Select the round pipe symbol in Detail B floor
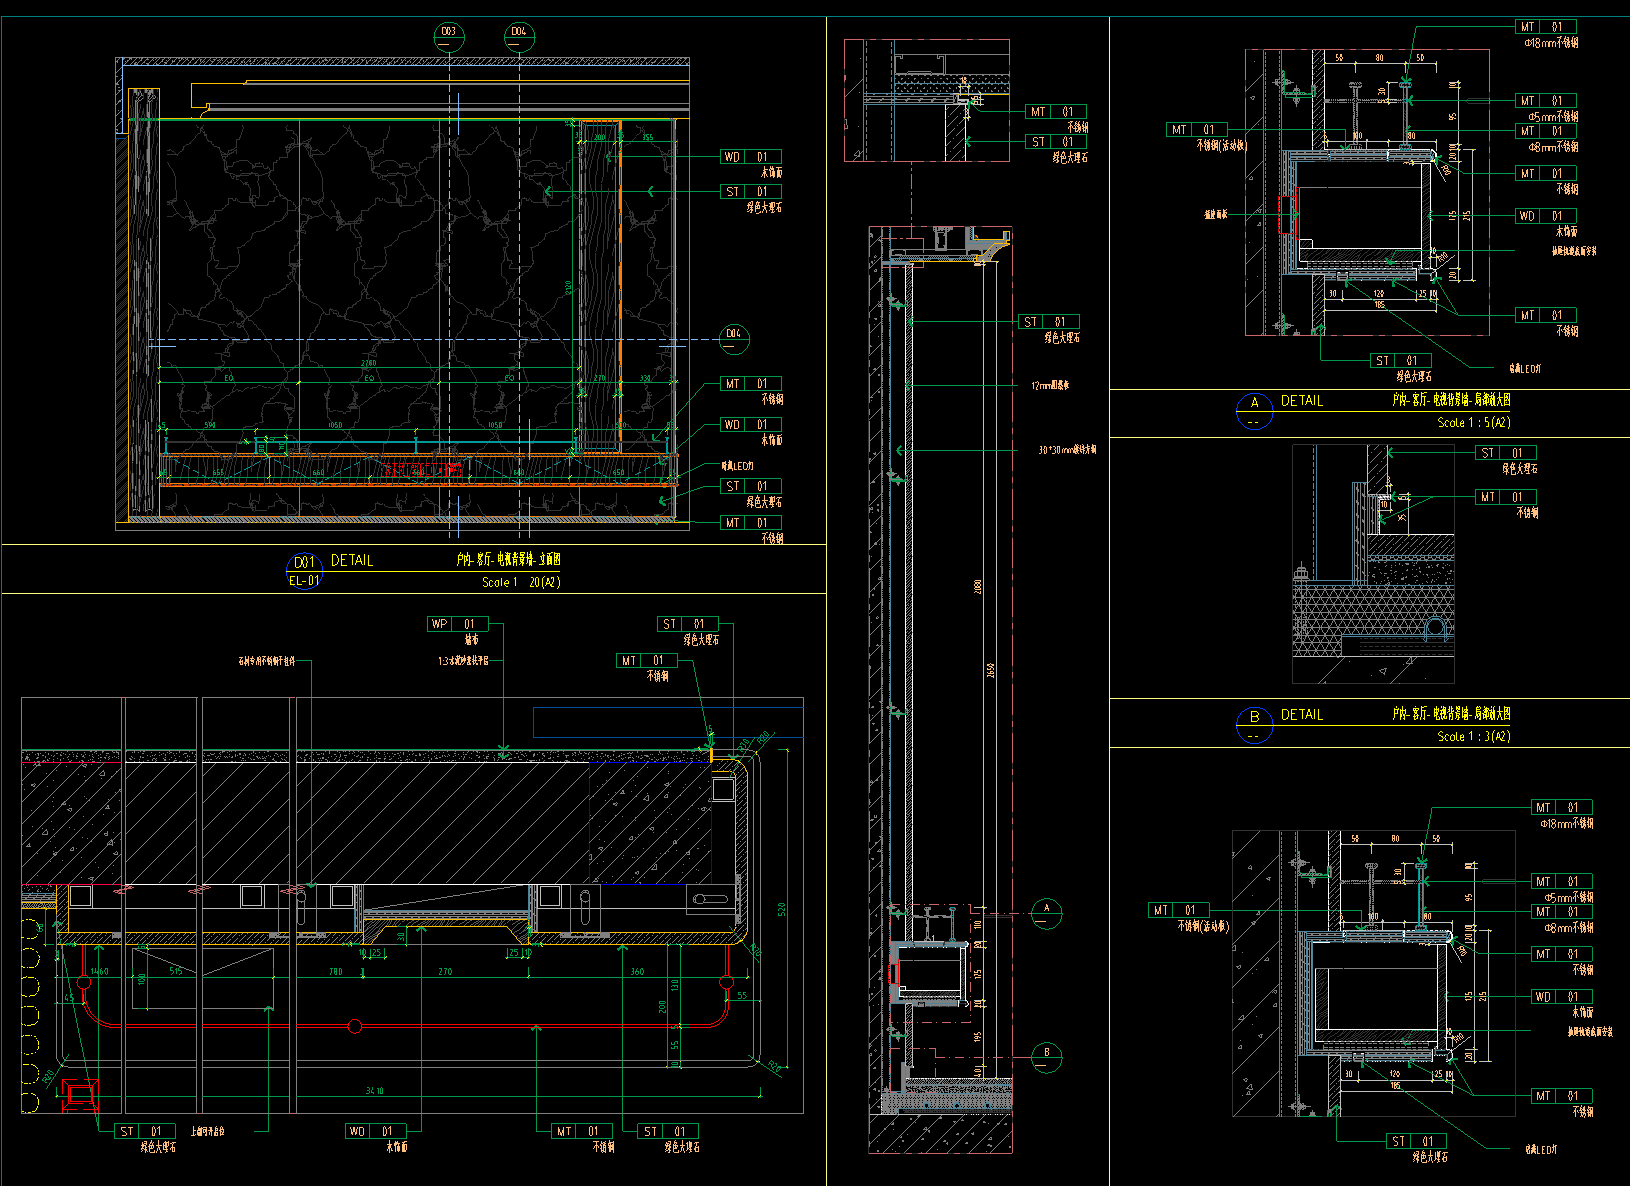 (1436, 628)
